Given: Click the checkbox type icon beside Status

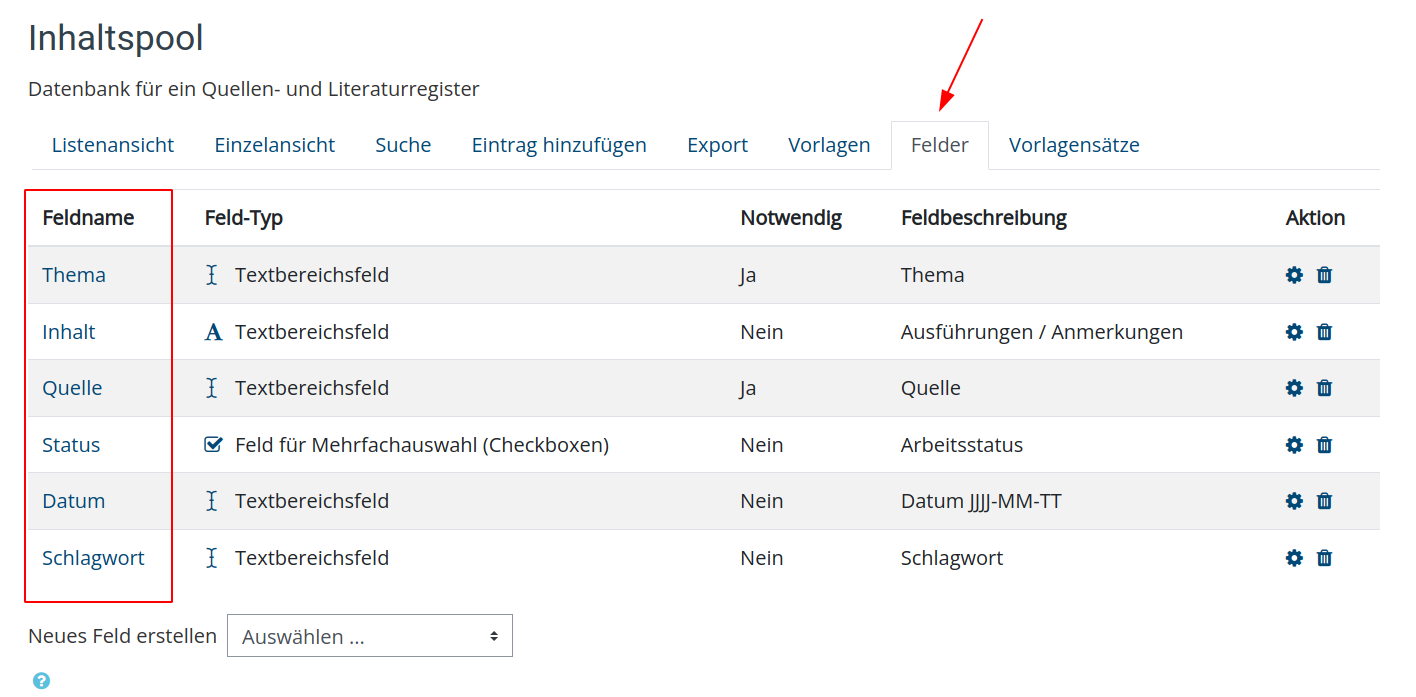Looking at the screenshot, I should 213,445.
